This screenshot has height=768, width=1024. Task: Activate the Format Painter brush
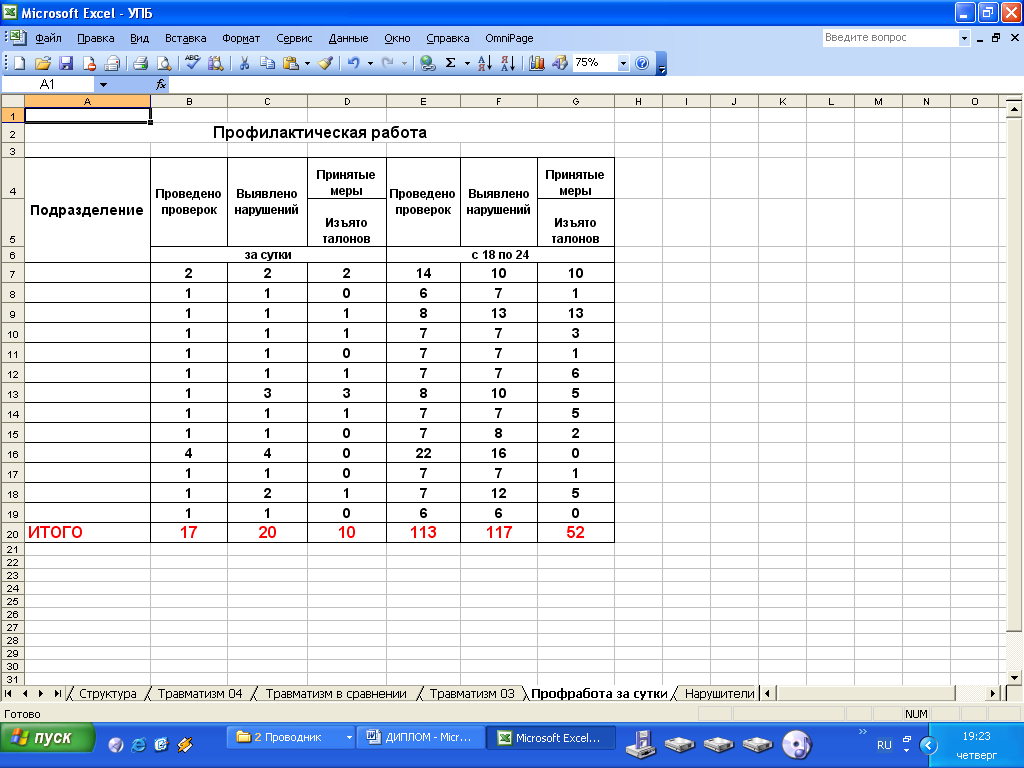(325, 63)
